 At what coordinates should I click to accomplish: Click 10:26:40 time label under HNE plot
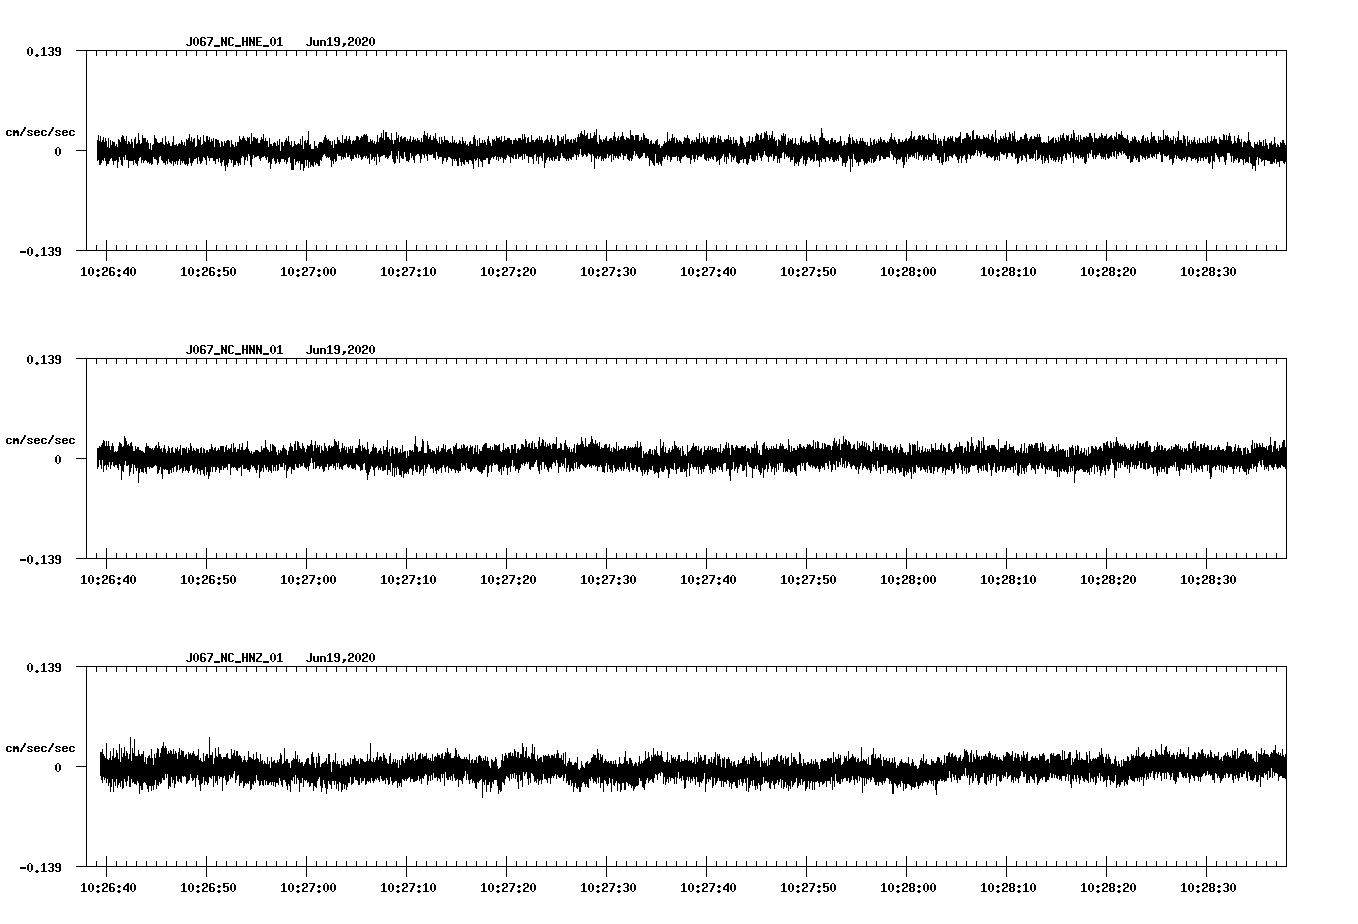click(108, 272)
